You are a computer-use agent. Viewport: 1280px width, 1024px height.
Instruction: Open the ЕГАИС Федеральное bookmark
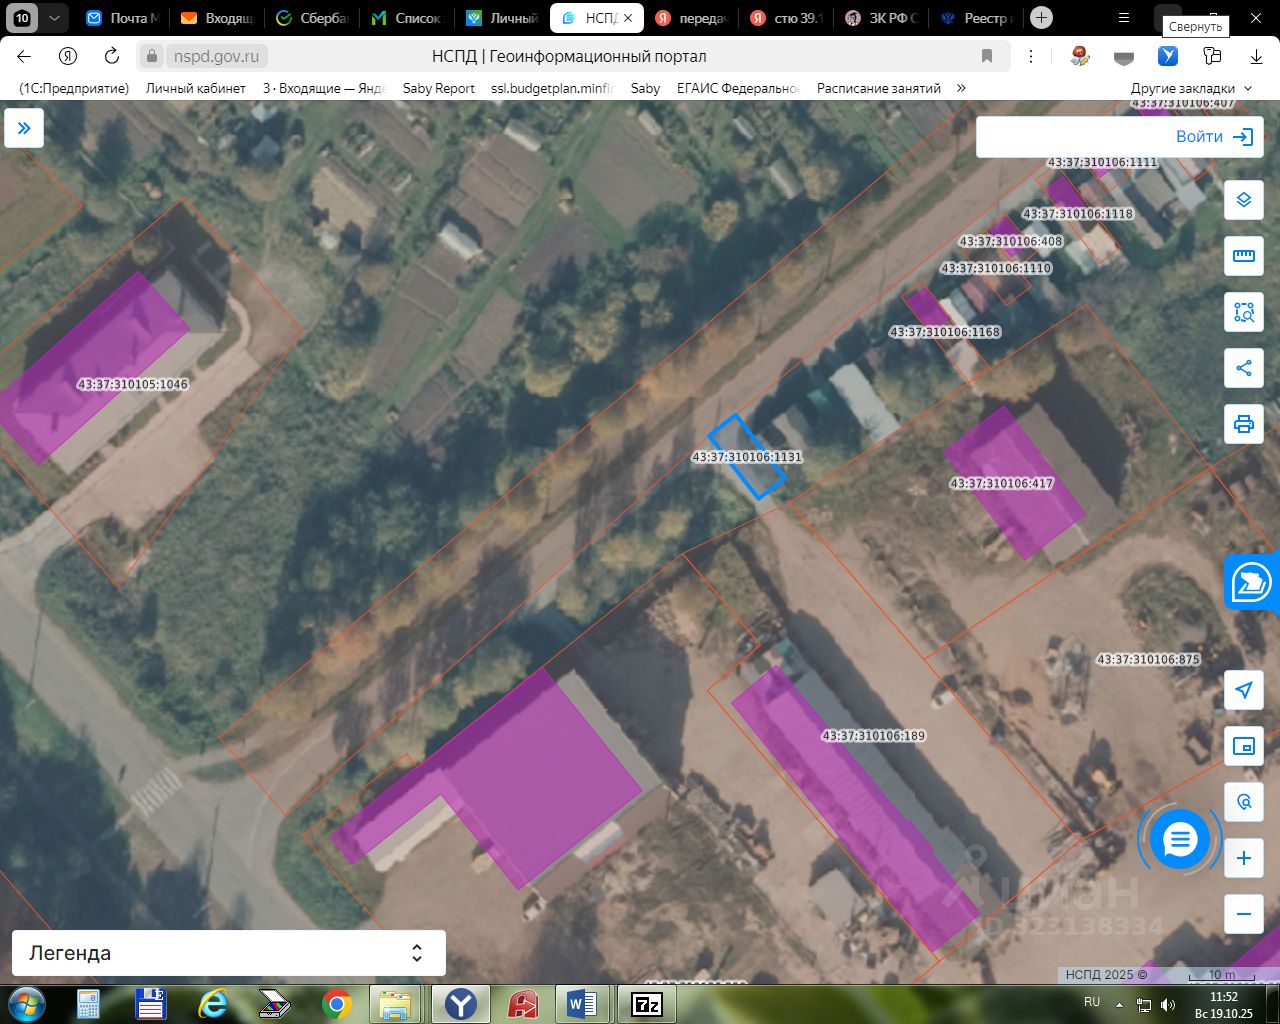tap(738, 88)
